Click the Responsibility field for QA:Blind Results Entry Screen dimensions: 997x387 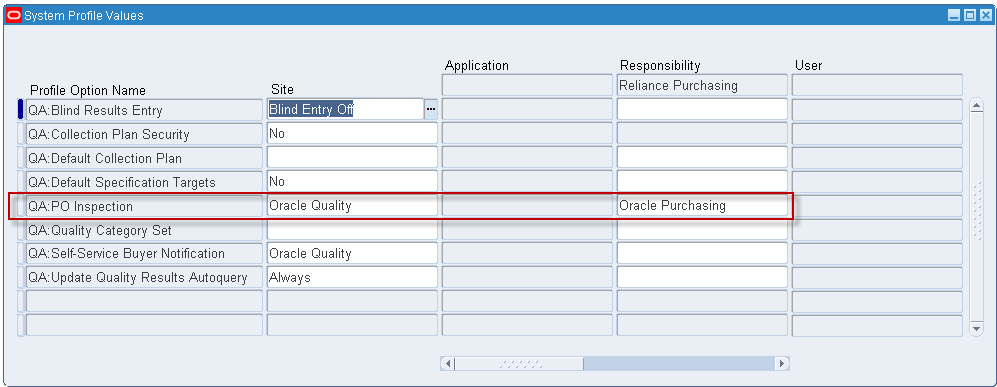[703, 109]
